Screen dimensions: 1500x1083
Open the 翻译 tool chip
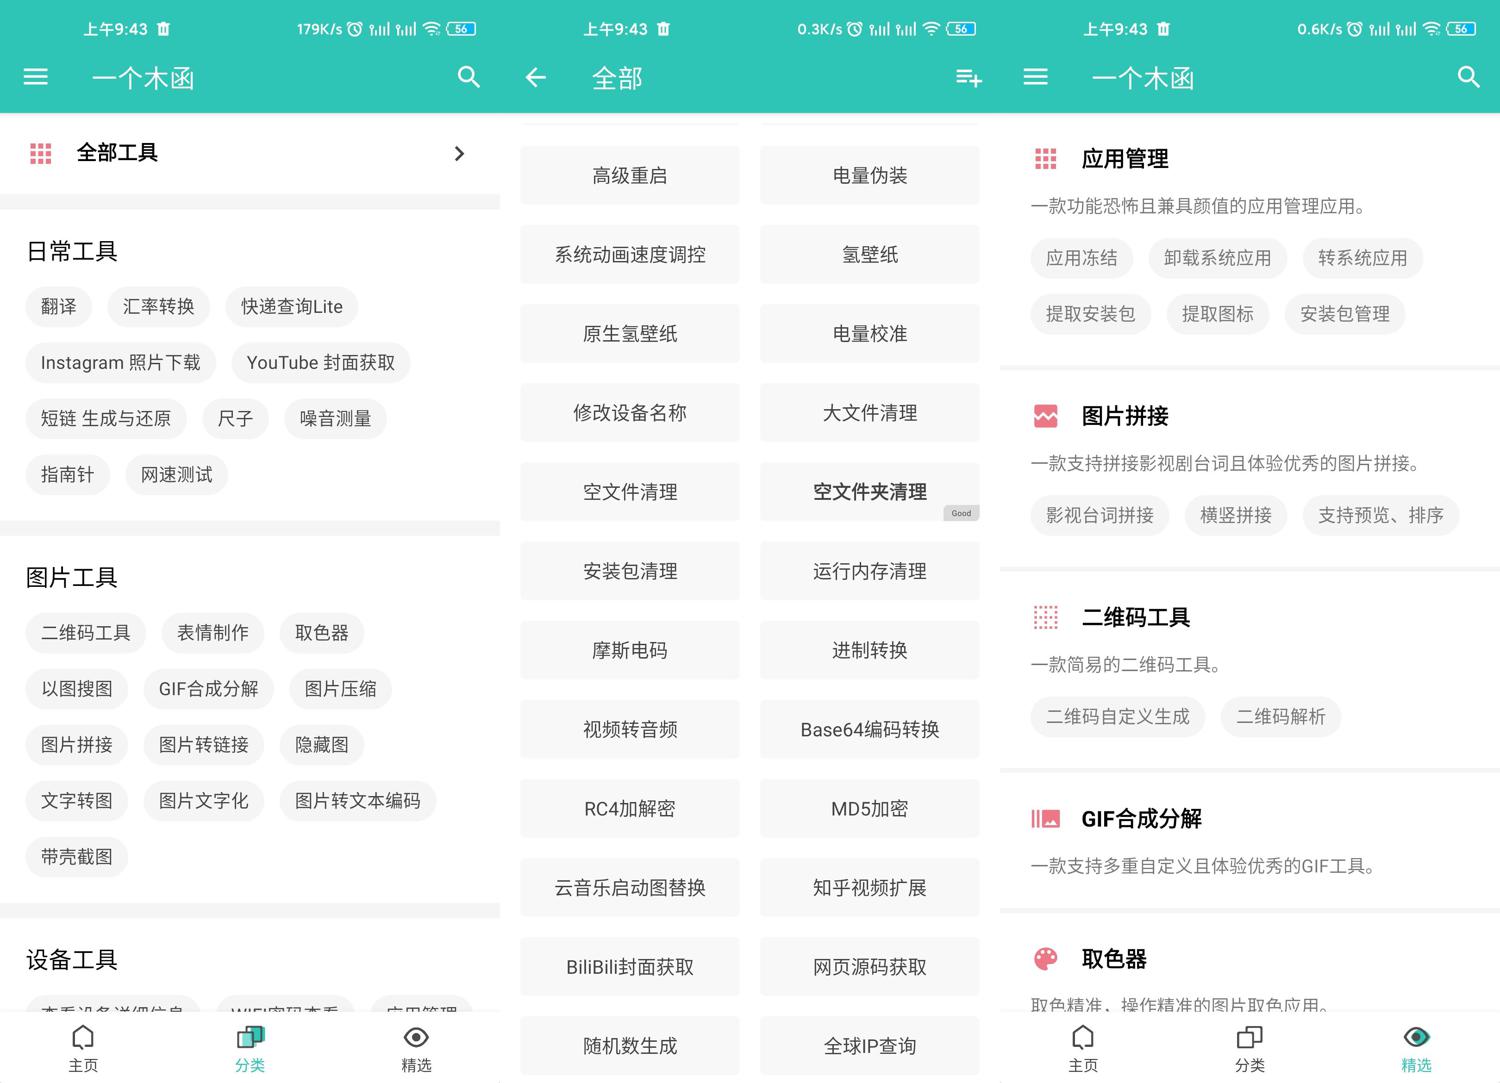(x=58, y=307)
